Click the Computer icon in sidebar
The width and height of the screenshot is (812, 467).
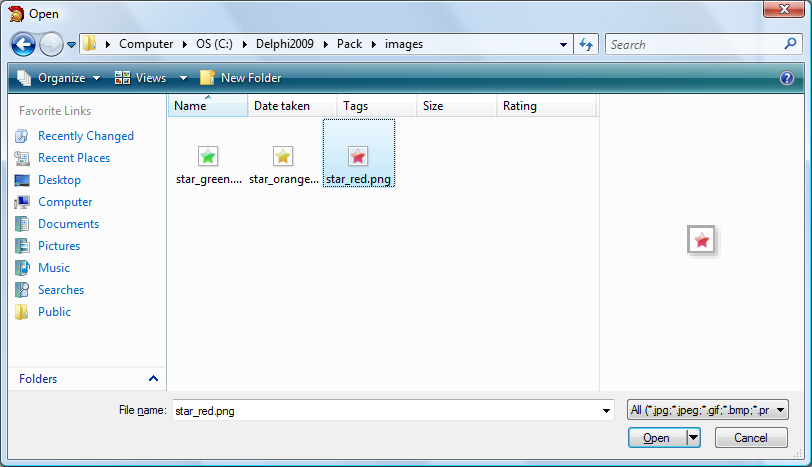pyautogui.click(x=22, y=202)
